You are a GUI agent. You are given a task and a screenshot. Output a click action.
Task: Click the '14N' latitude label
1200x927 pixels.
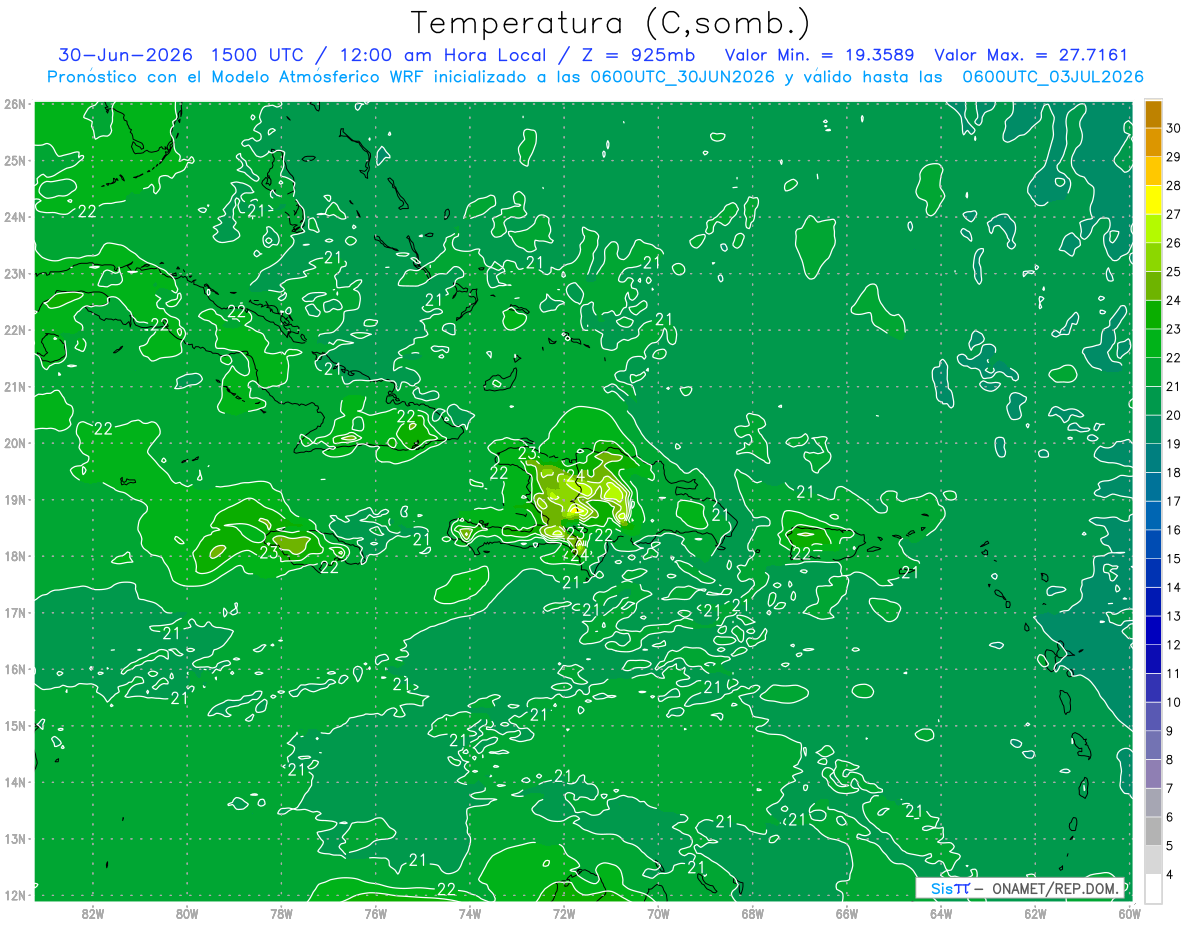click(15, 782)
